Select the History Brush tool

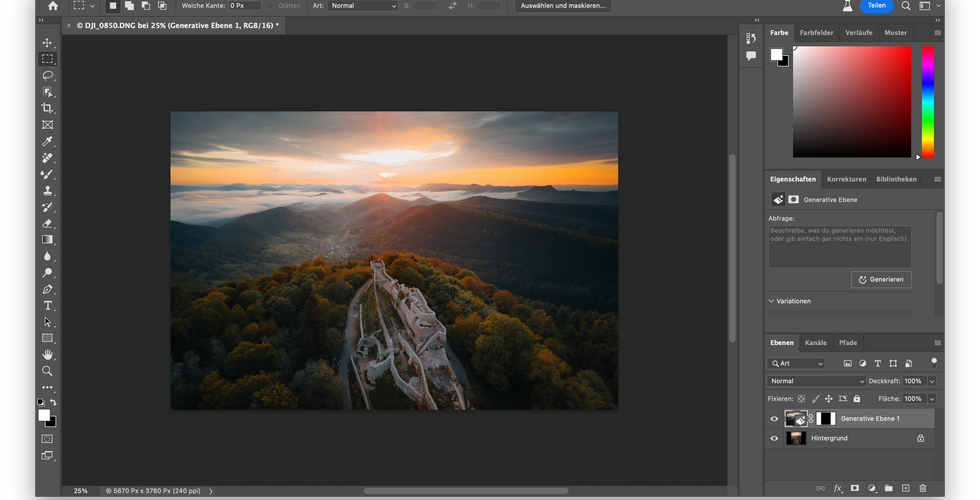tap(47, 207)
